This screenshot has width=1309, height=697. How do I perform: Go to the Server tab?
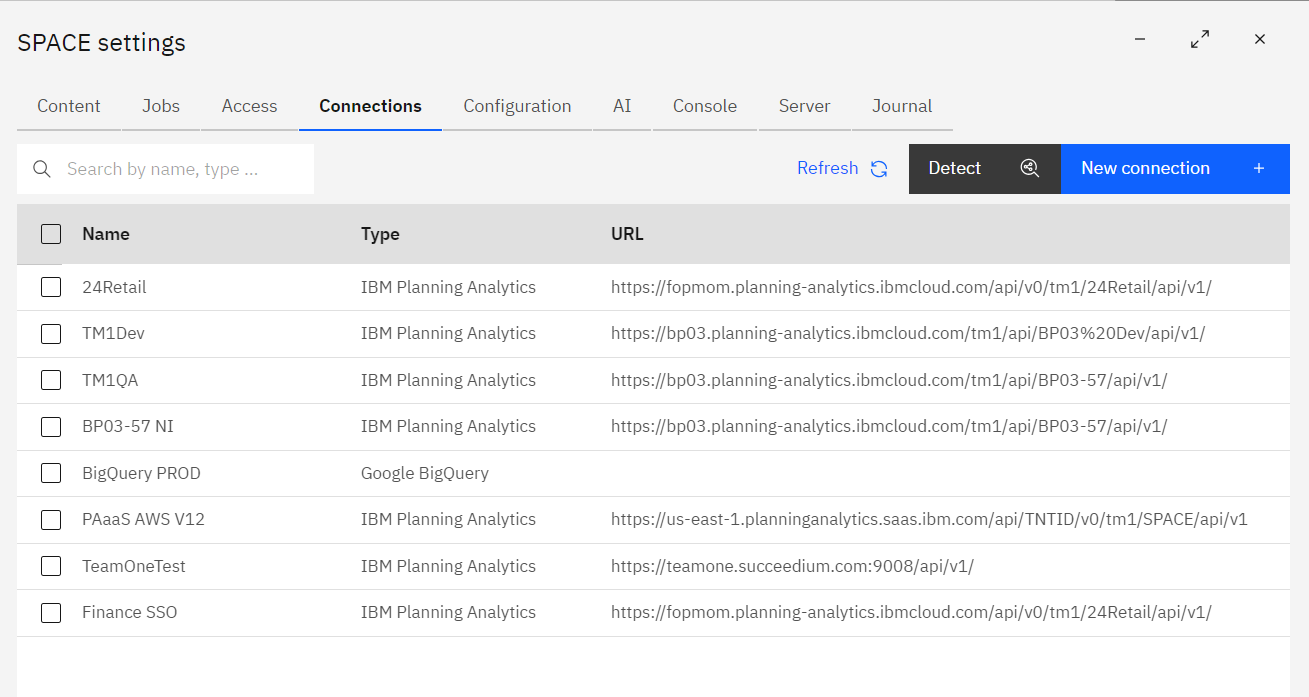click(x=805, y=106)
